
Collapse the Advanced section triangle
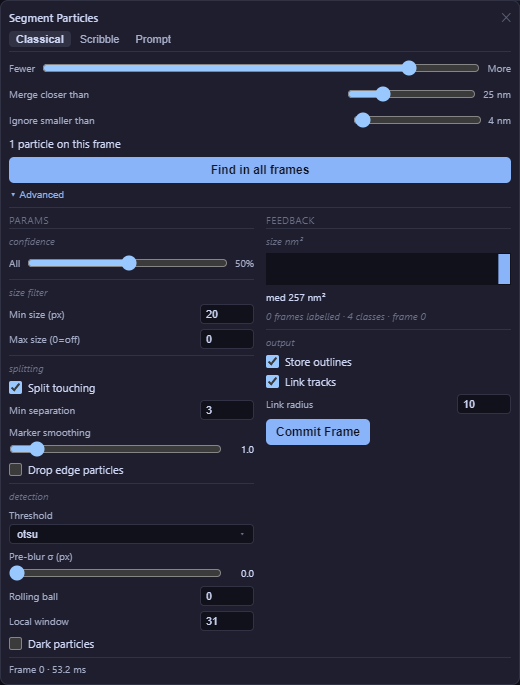13,194
